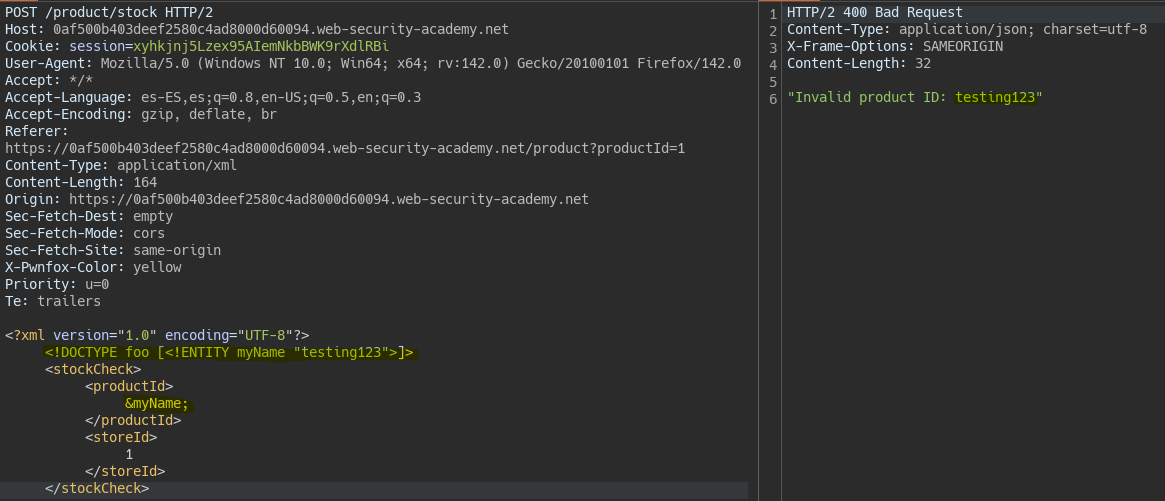1165x501 pixels.
Task: Click response line number 5 in gutter
Action: point(773,82)
